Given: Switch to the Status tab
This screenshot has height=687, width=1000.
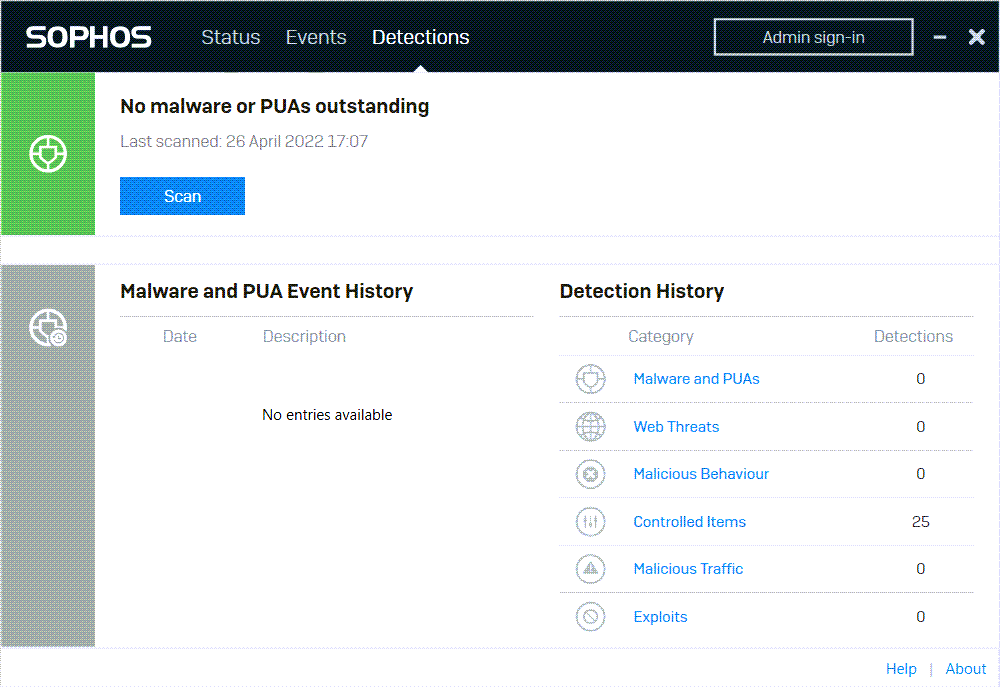Looking at the screenshot, I should click(x=230, y=37).
